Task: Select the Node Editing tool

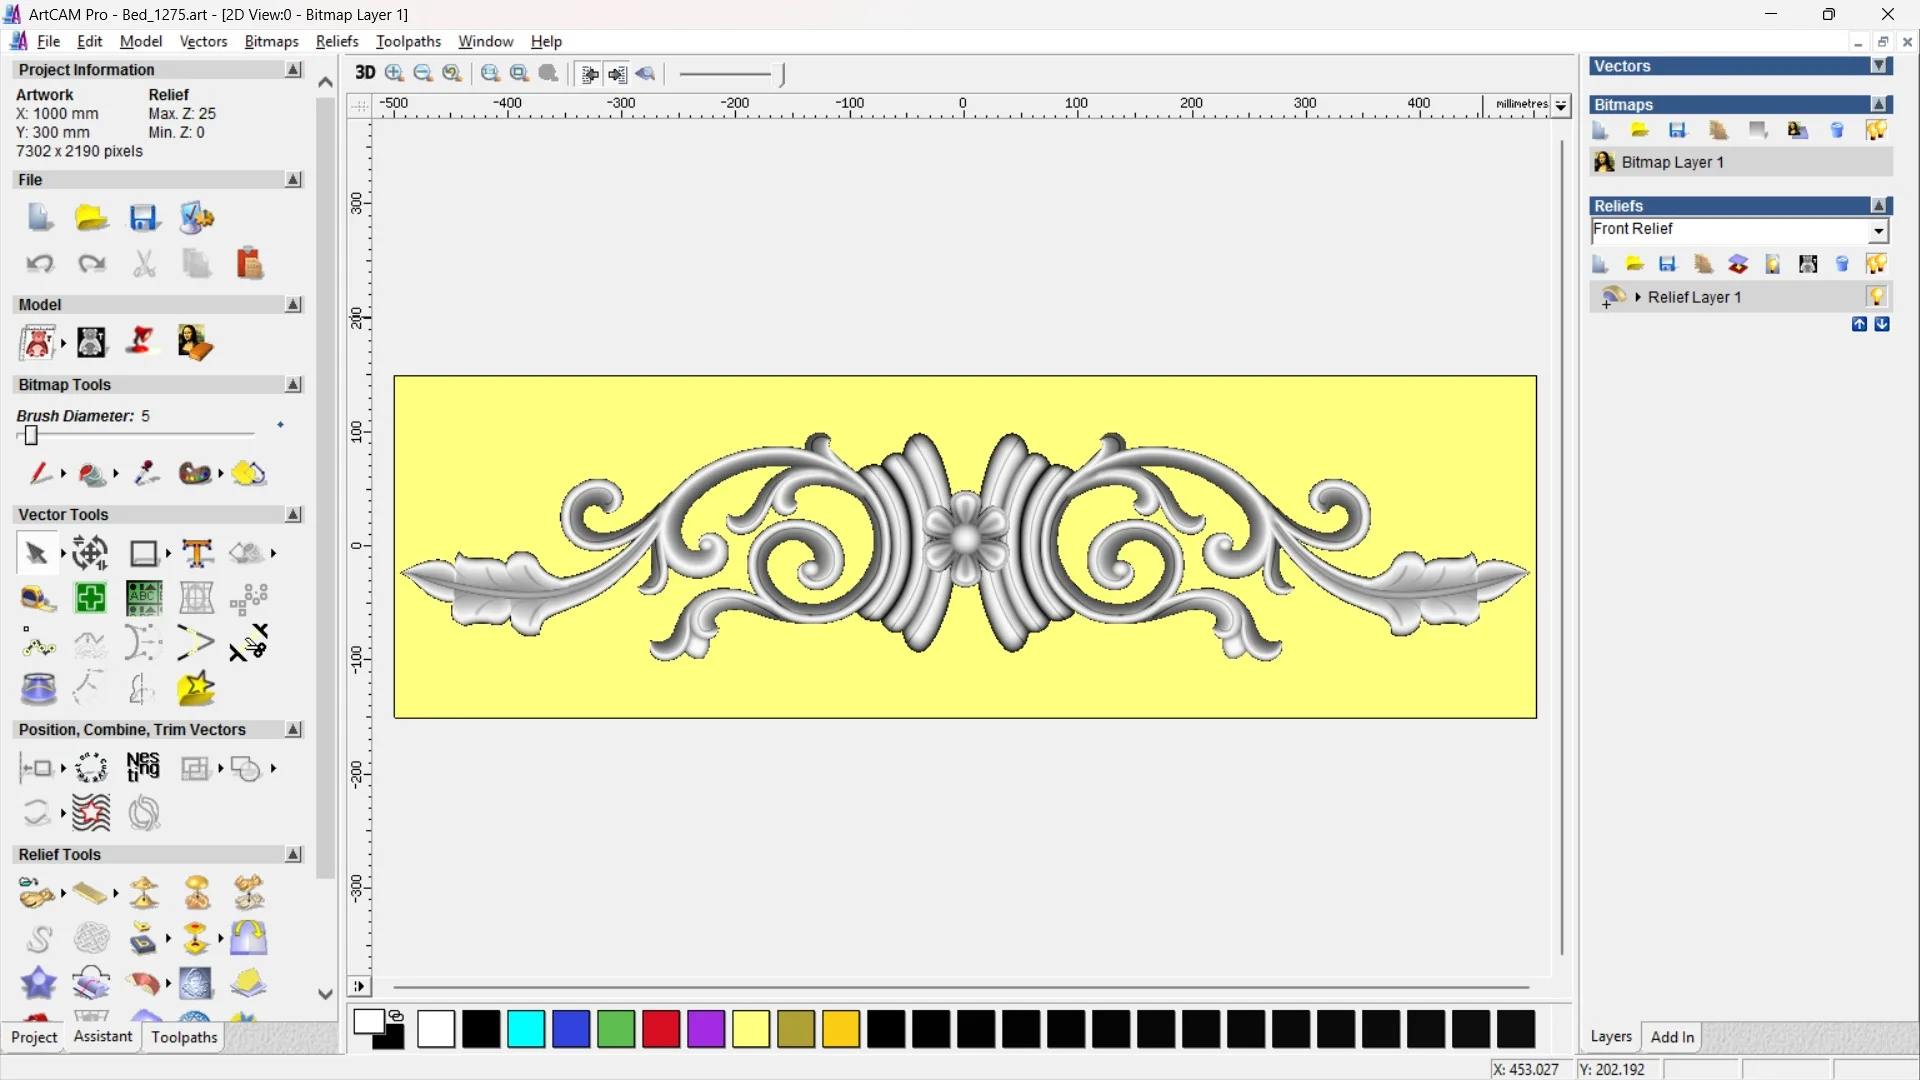Action: pos(38,645)
